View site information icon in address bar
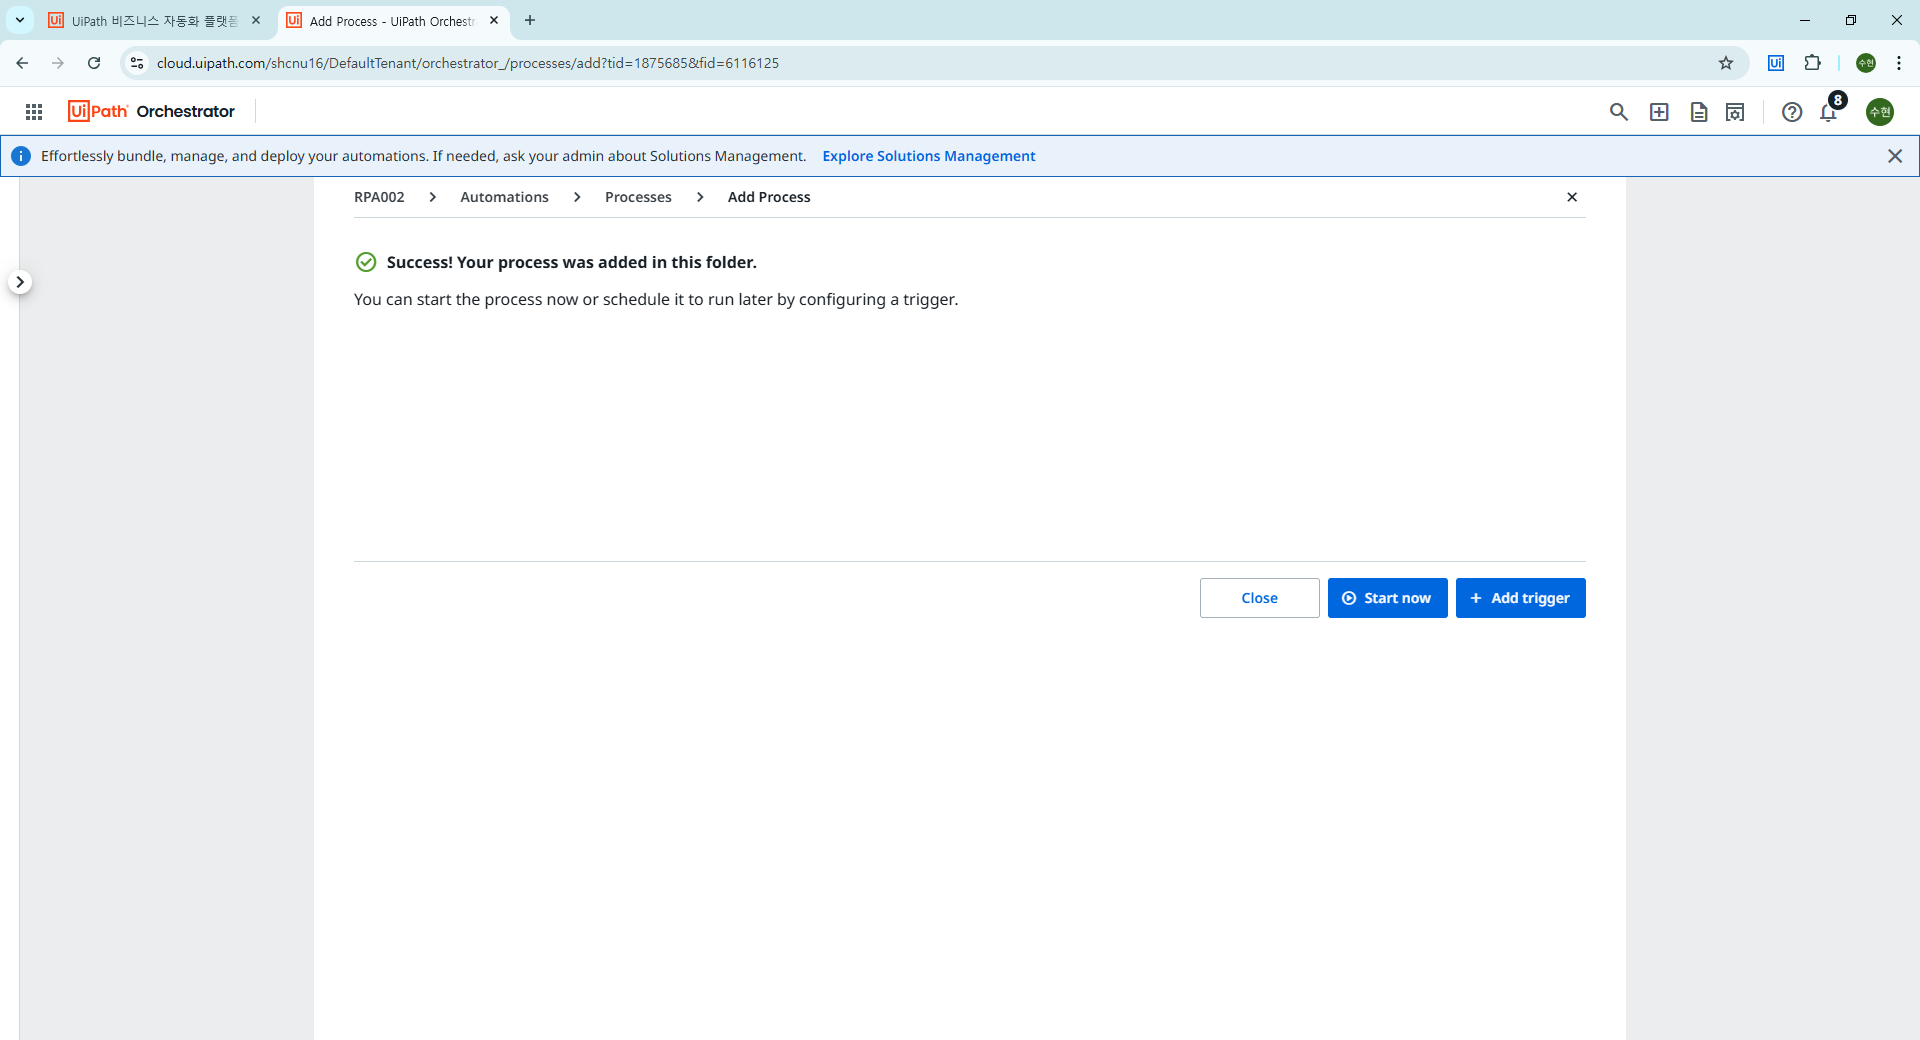The width and height of the screenshot is (1920, 1040). click(137, 63)
